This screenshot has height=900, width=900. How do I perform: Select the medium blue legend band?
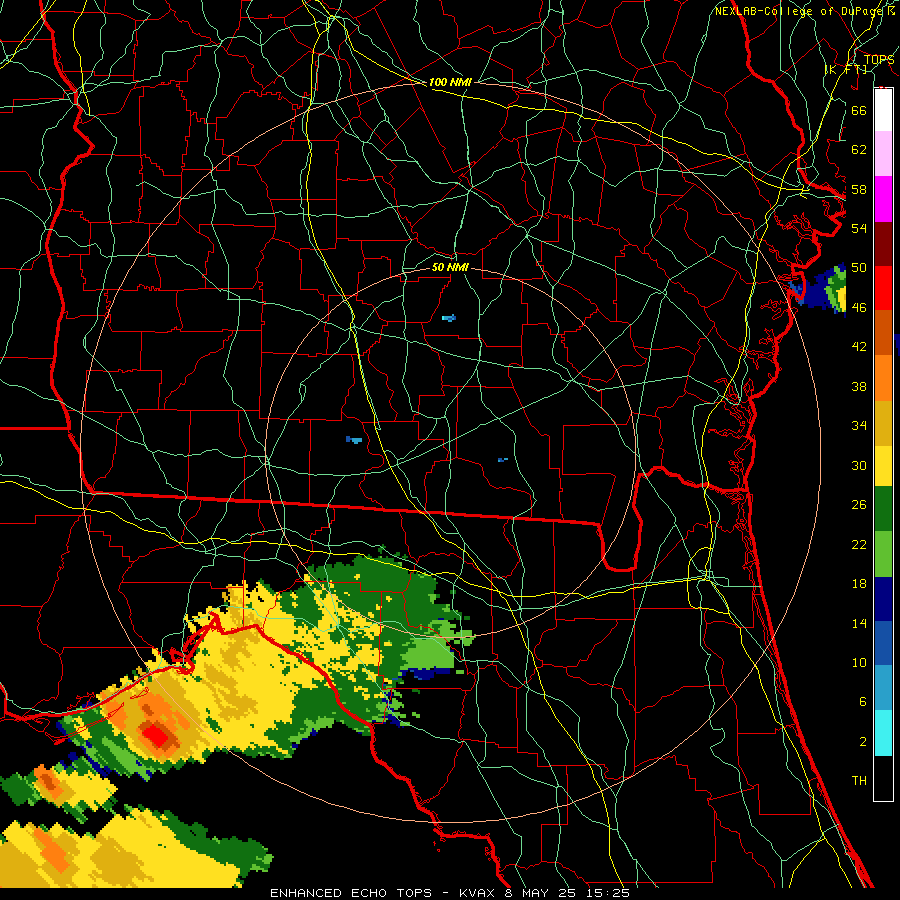pos(883,643)
